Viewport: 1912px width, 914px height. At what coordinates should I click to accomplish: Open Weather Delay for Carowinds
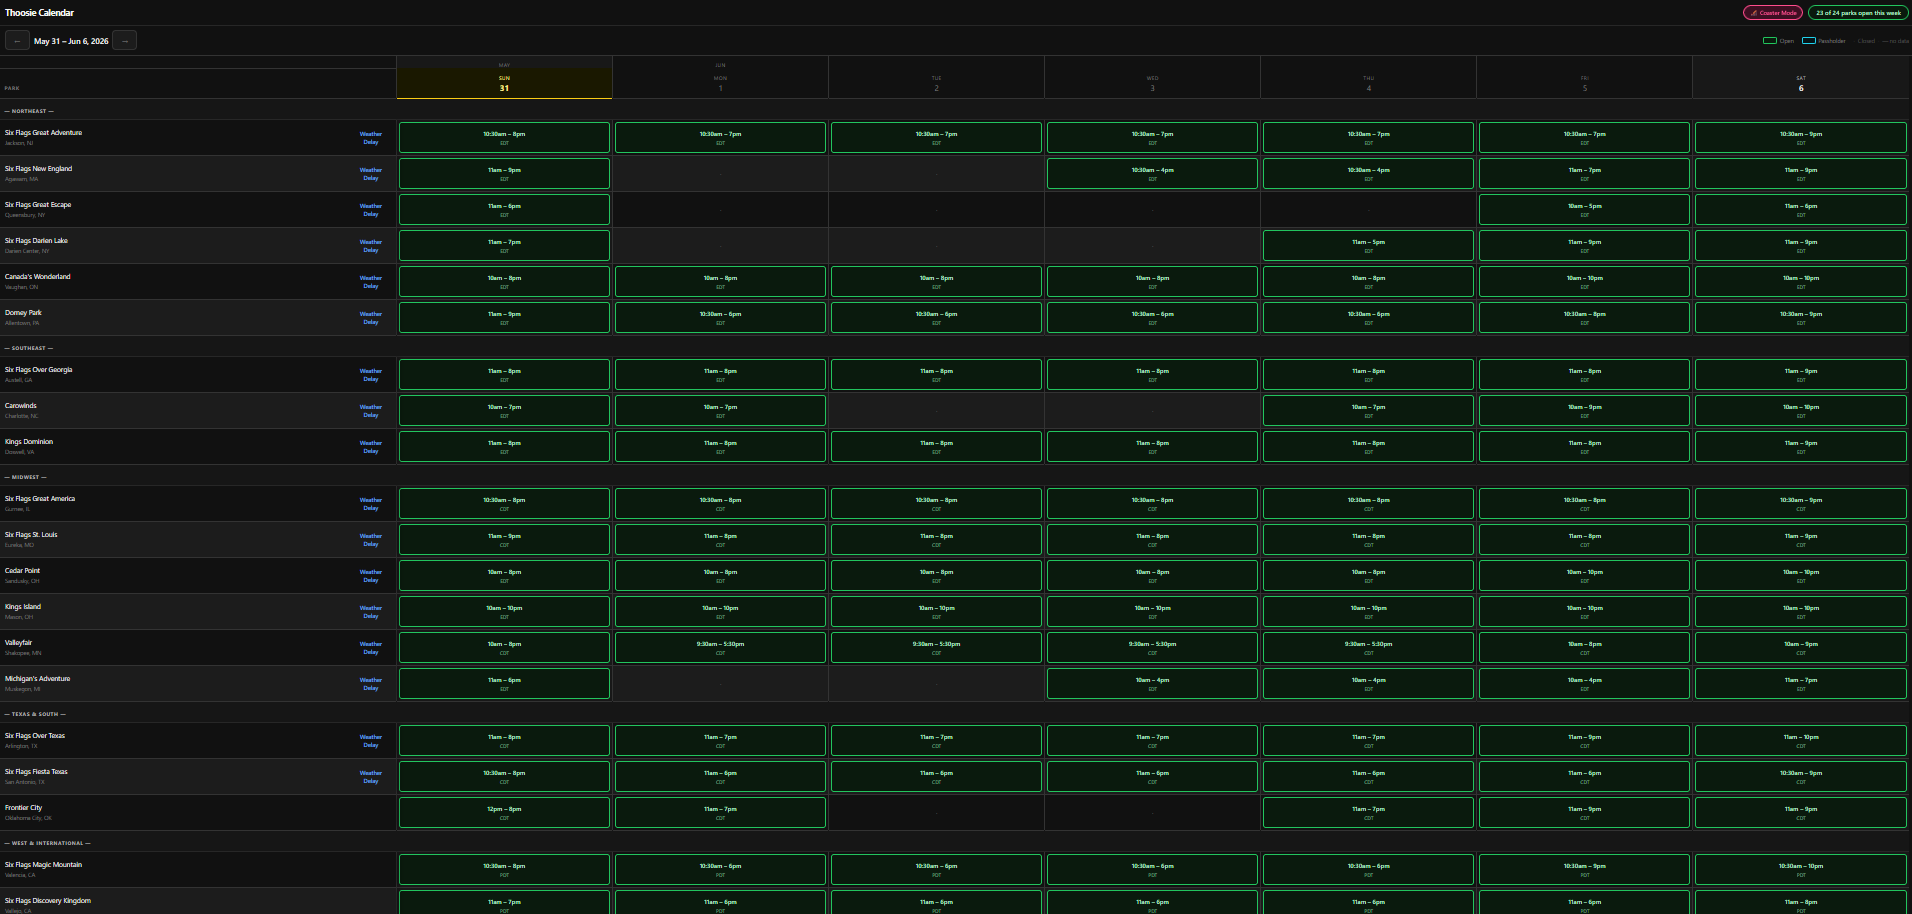point(371,411)
